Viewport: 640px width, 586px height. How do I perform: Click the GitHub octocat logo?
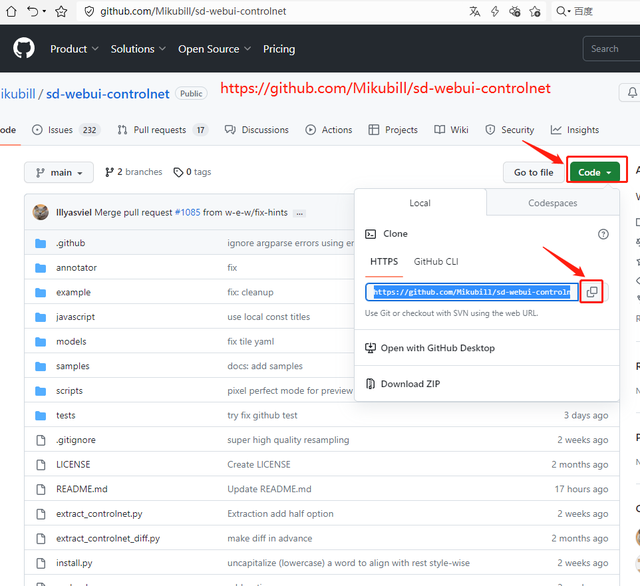24,48
